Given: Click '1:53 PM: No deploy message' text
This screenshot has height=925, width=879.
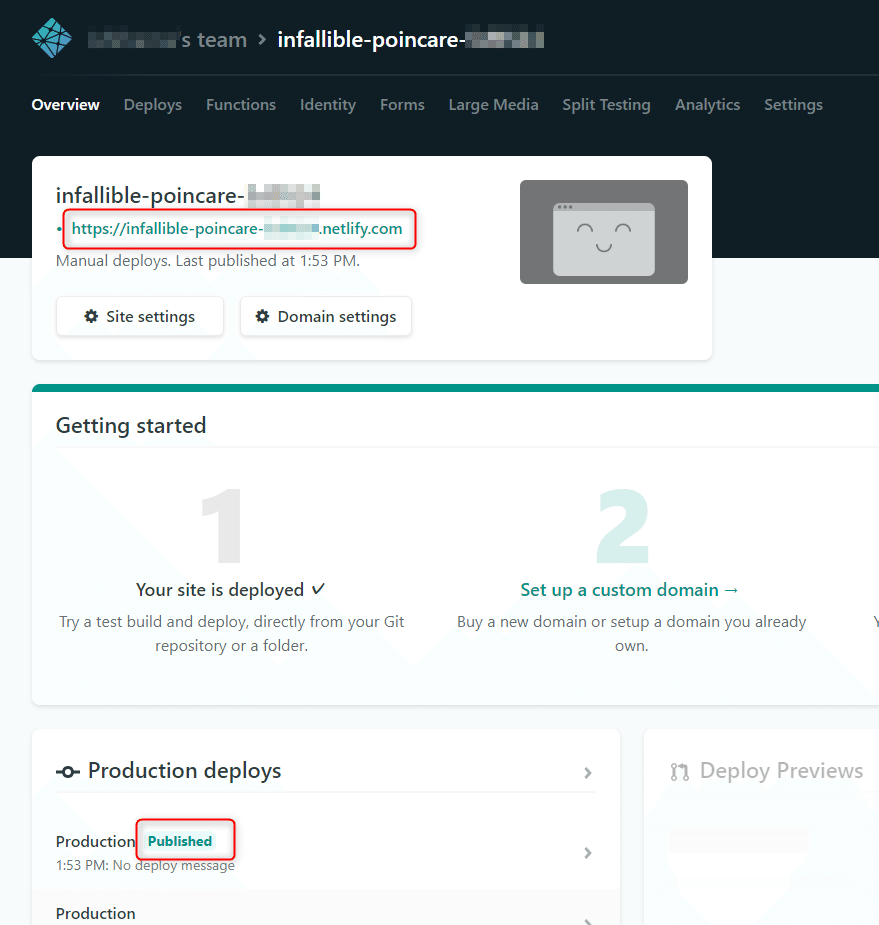Looking at the screenshot, I should pyautogui.click(x=145, y=865).
